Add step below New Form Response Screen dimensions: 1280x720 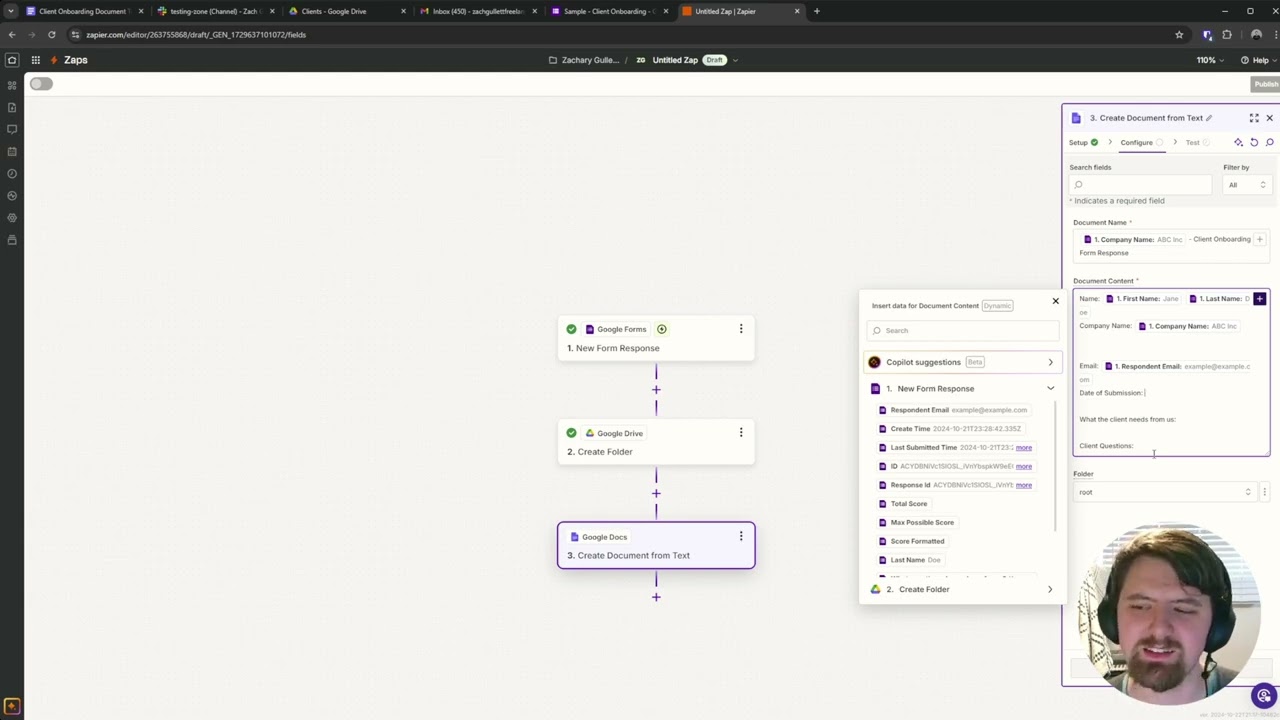(656, 390)
